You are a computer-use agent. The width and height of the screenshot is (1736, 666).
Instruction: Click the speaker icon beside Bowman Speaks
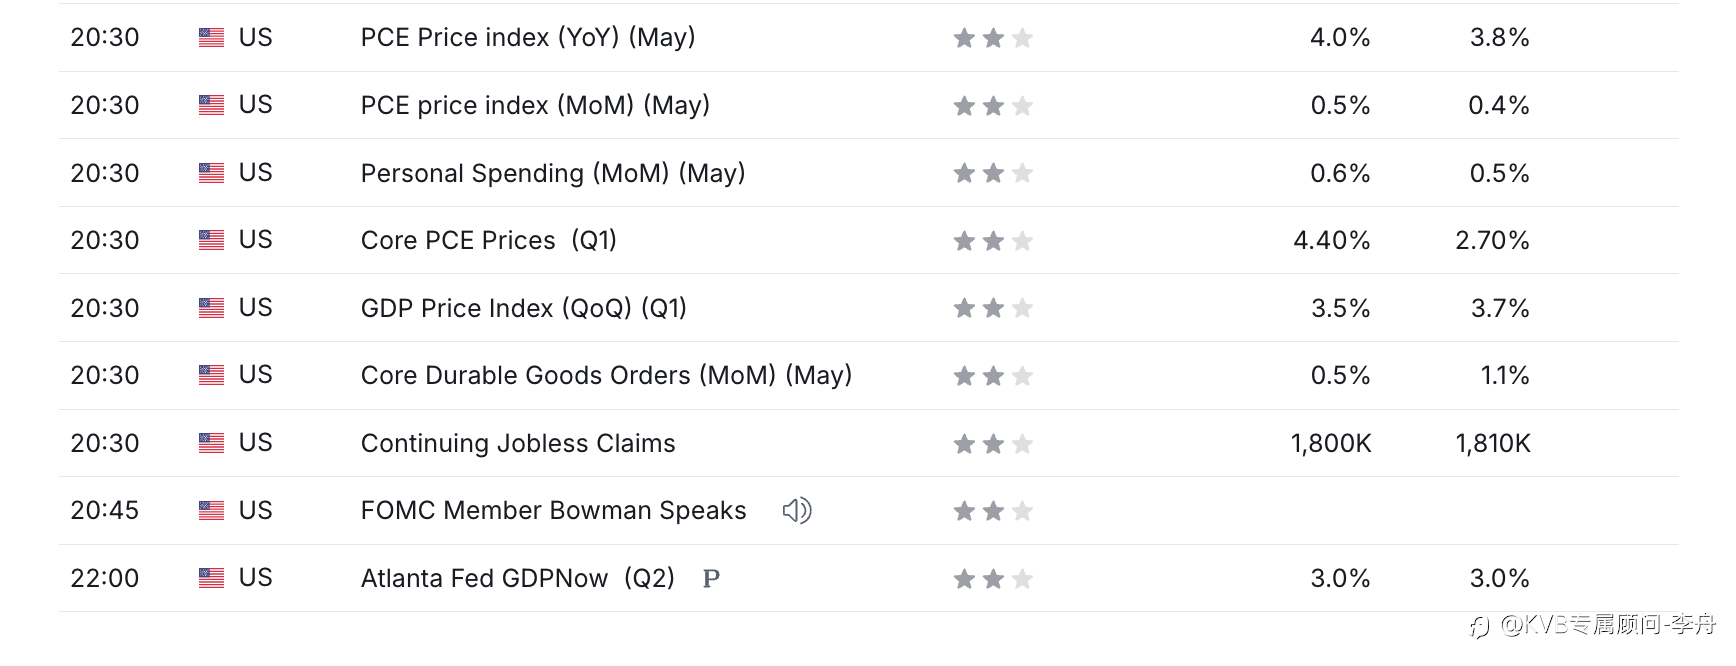797,511
